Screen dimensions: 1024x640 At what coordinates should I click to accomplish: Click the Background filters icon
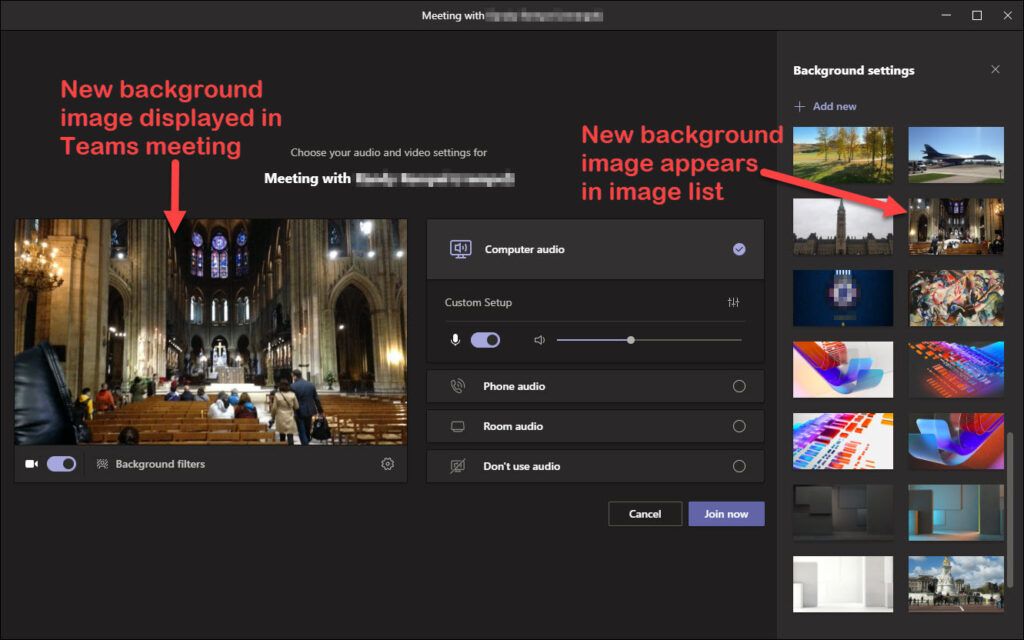click(x=102, y=464)
